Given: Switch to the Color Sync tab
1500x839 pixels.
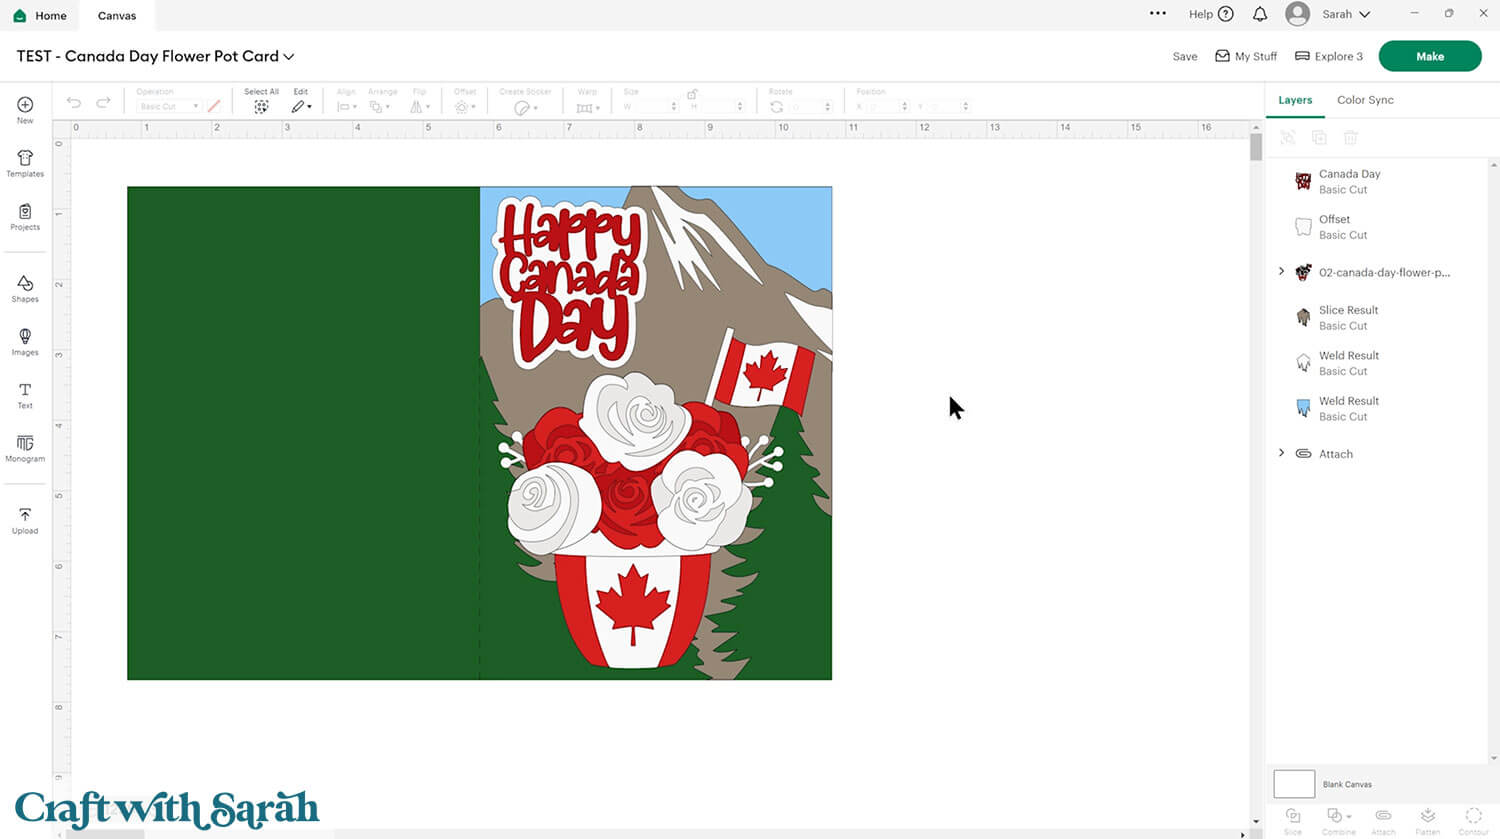Looking at the screenshot, I should [x=1365, y=100].
